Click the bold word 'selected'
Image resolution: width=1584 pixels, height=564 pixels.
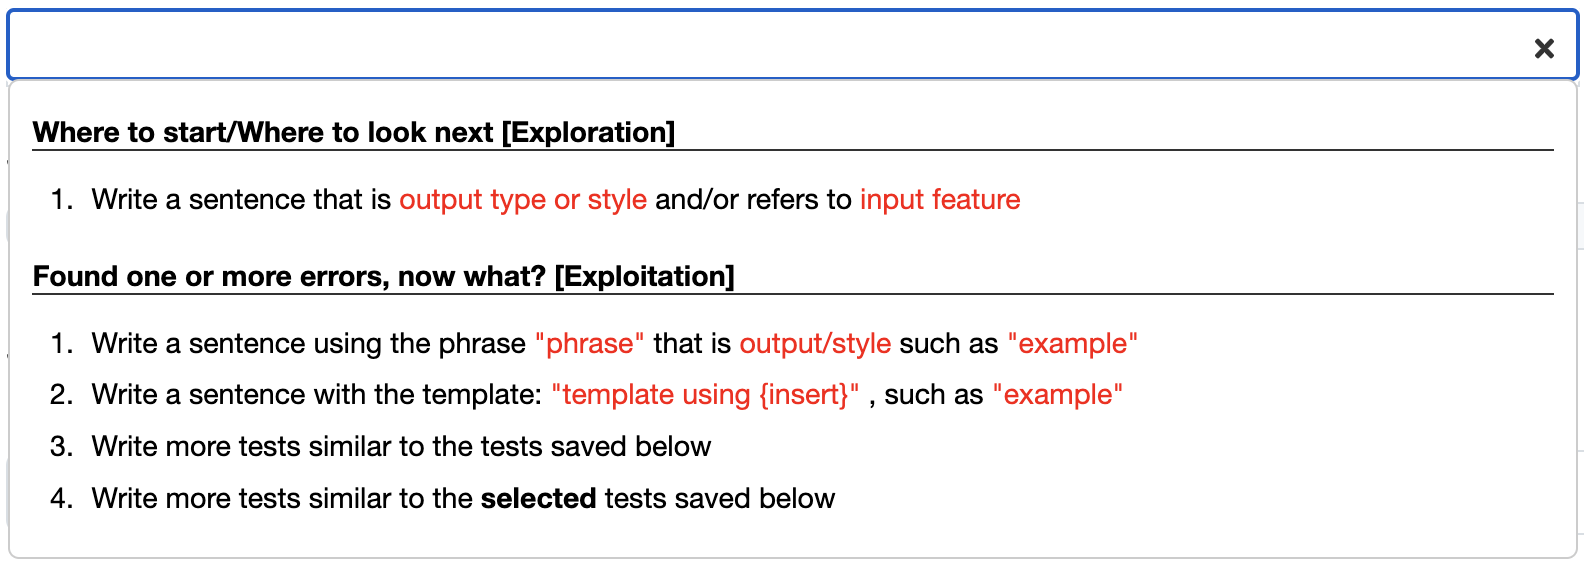point(538,498)
